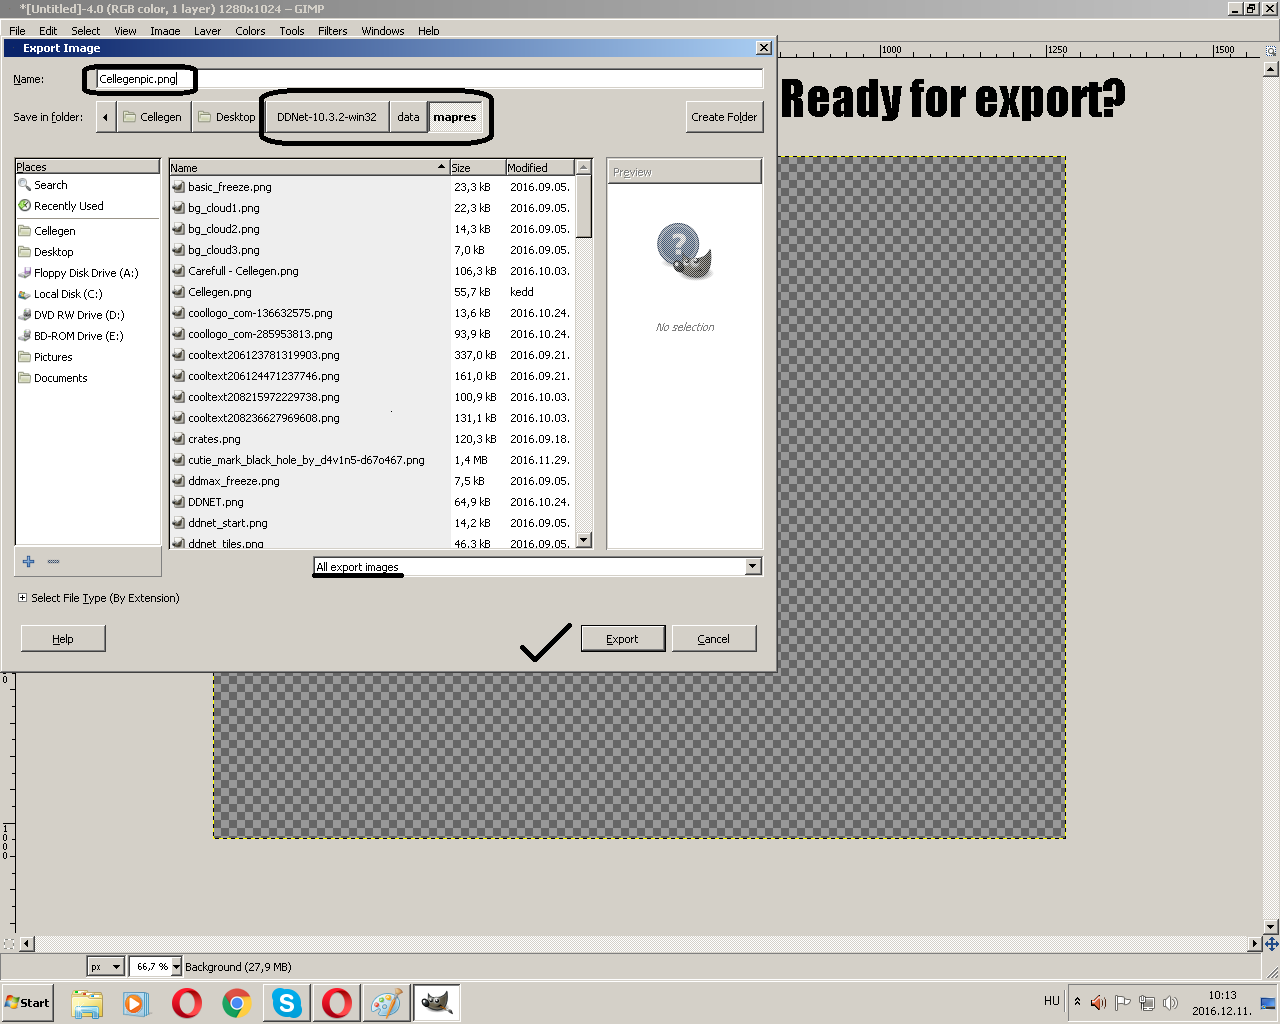Toggle the 'Desktop' folder path button

click(227, 117)
